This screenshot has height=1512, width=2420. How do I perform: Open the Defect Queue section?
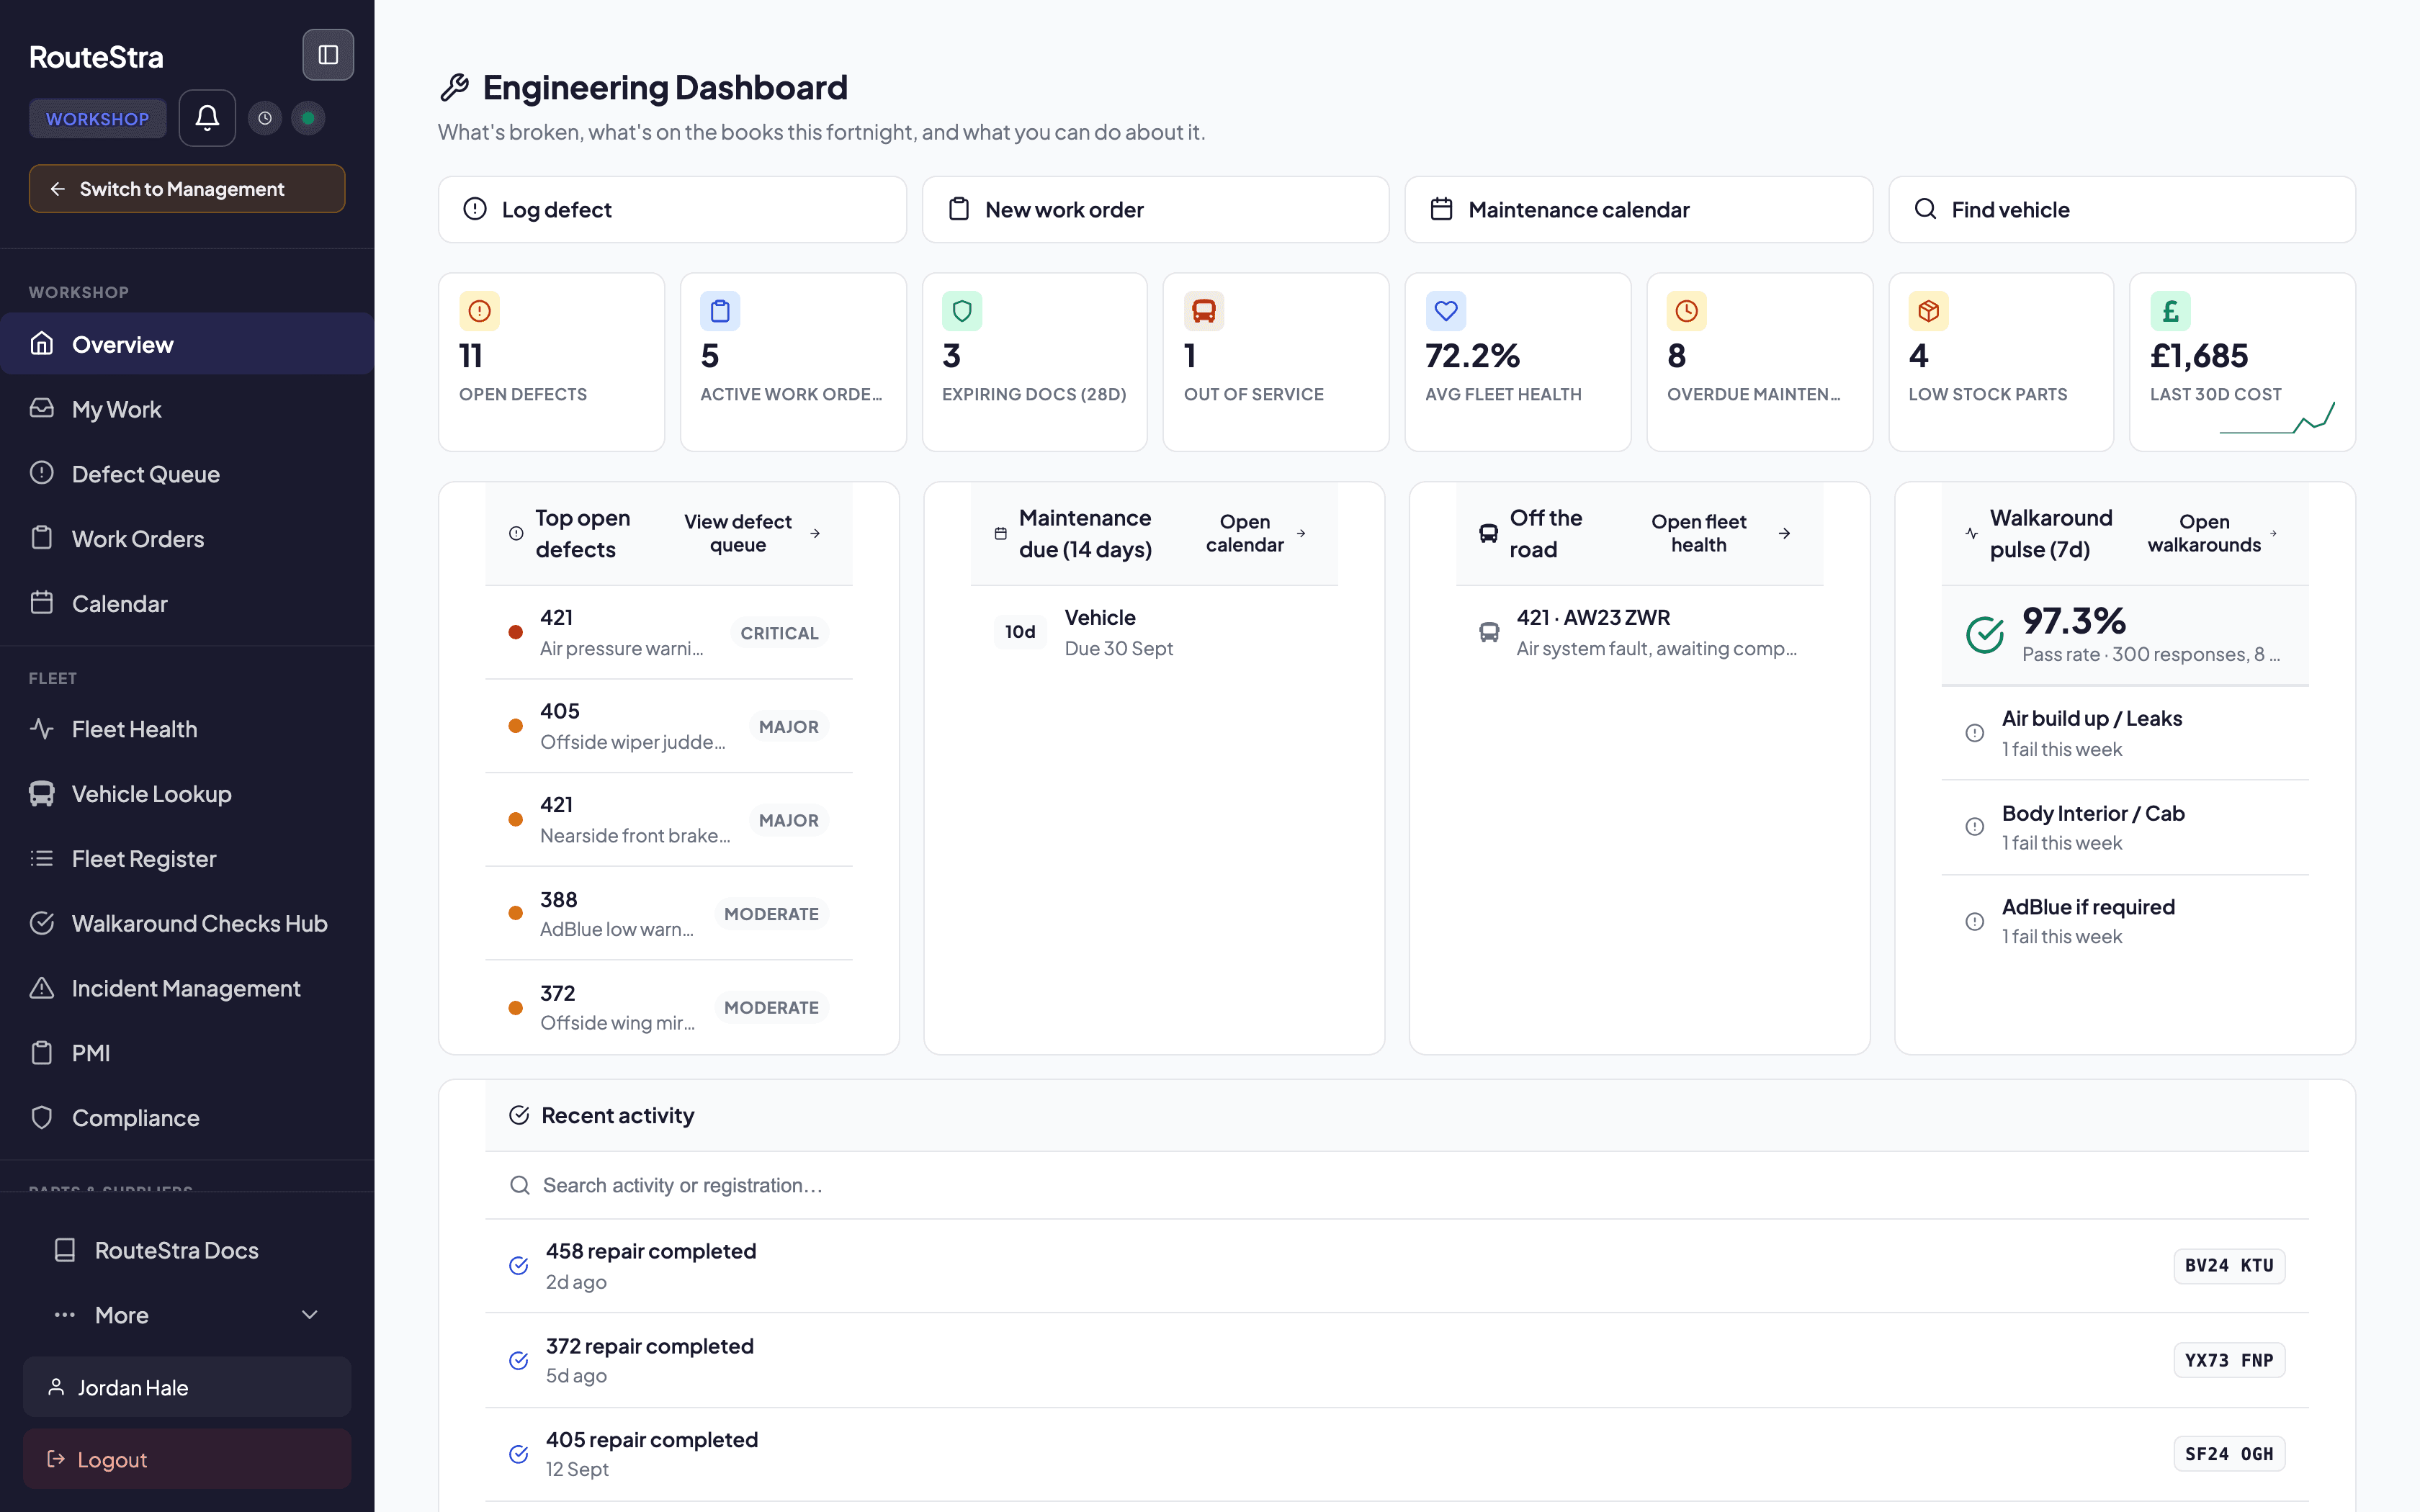[187, 474]
